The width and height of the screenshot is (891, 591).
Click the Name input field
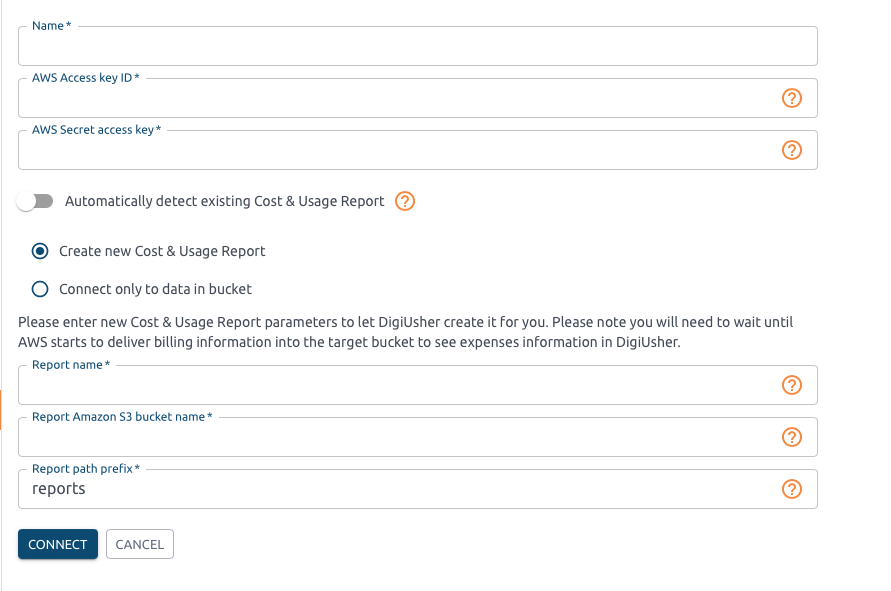tap(418, 46)
